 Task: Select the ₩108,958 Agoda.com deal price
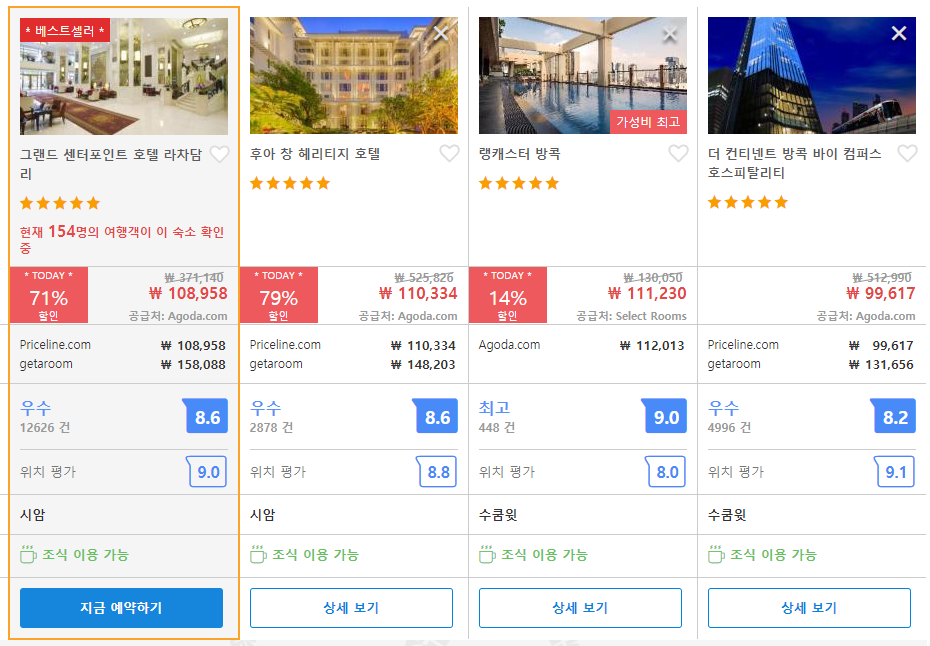(x=188, y=293)
